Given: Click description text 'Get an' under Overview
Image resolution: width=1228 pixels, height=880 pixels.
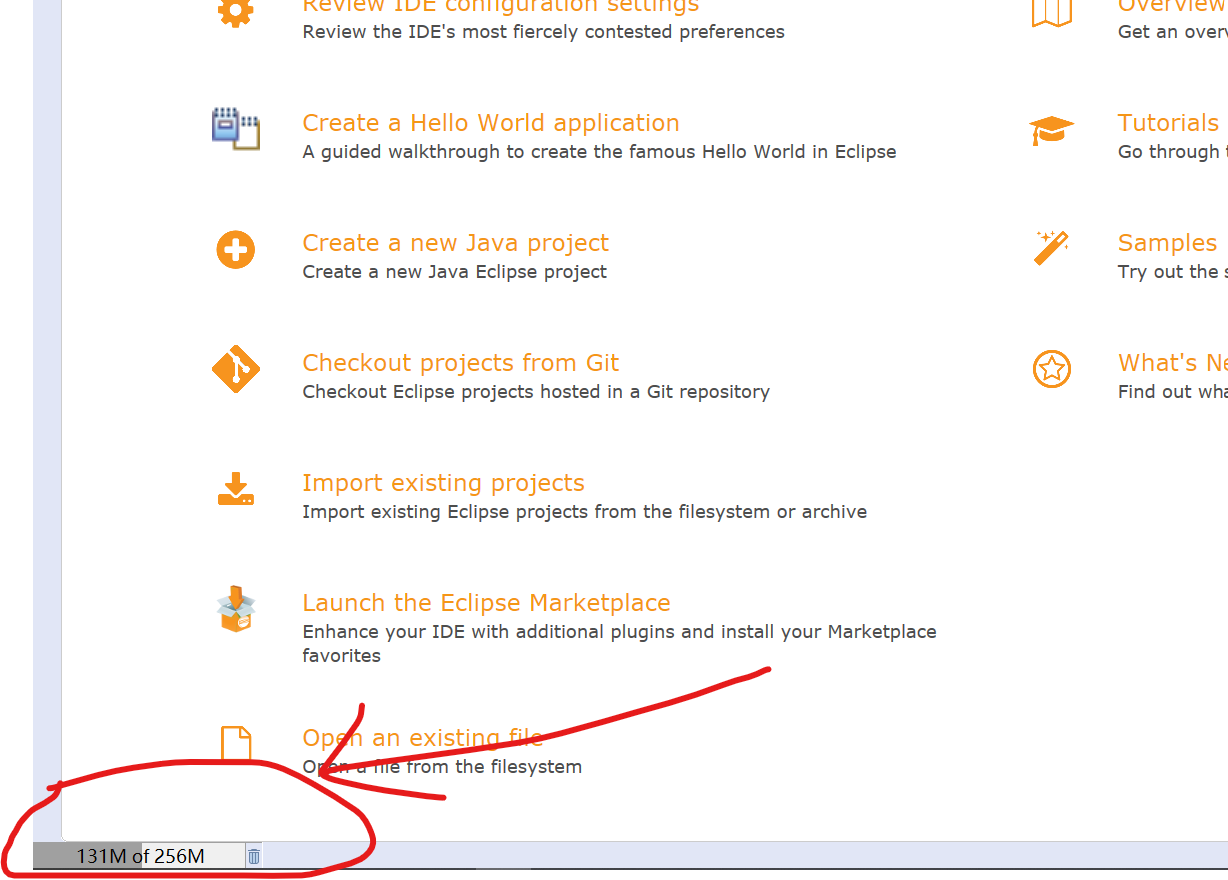Looking at the screenshot, I should [x=1147, y=32].
